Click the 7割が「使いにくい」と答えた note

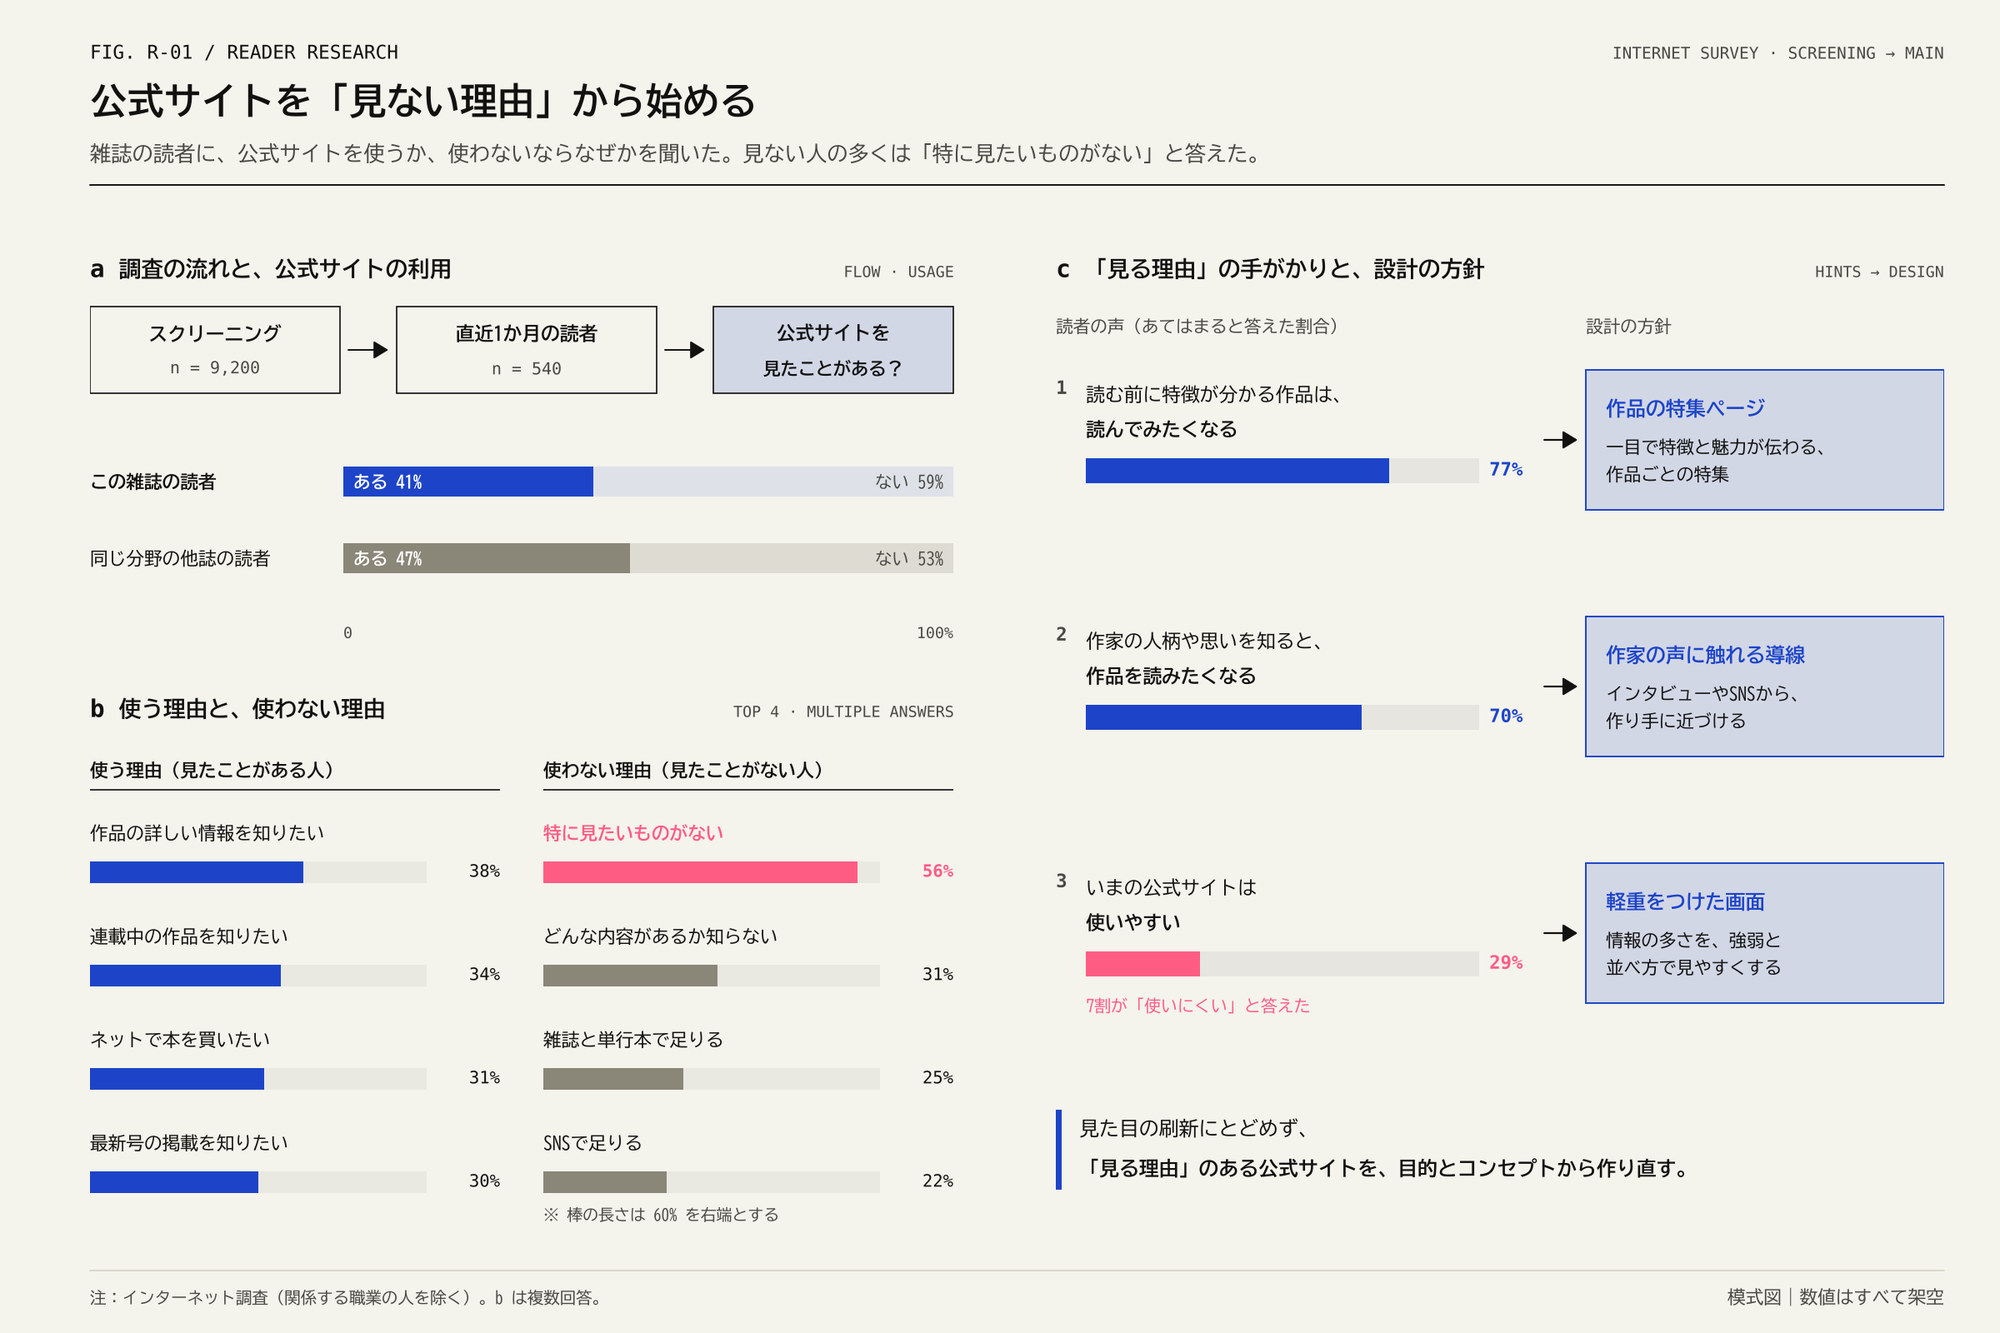(1197, 1006)
